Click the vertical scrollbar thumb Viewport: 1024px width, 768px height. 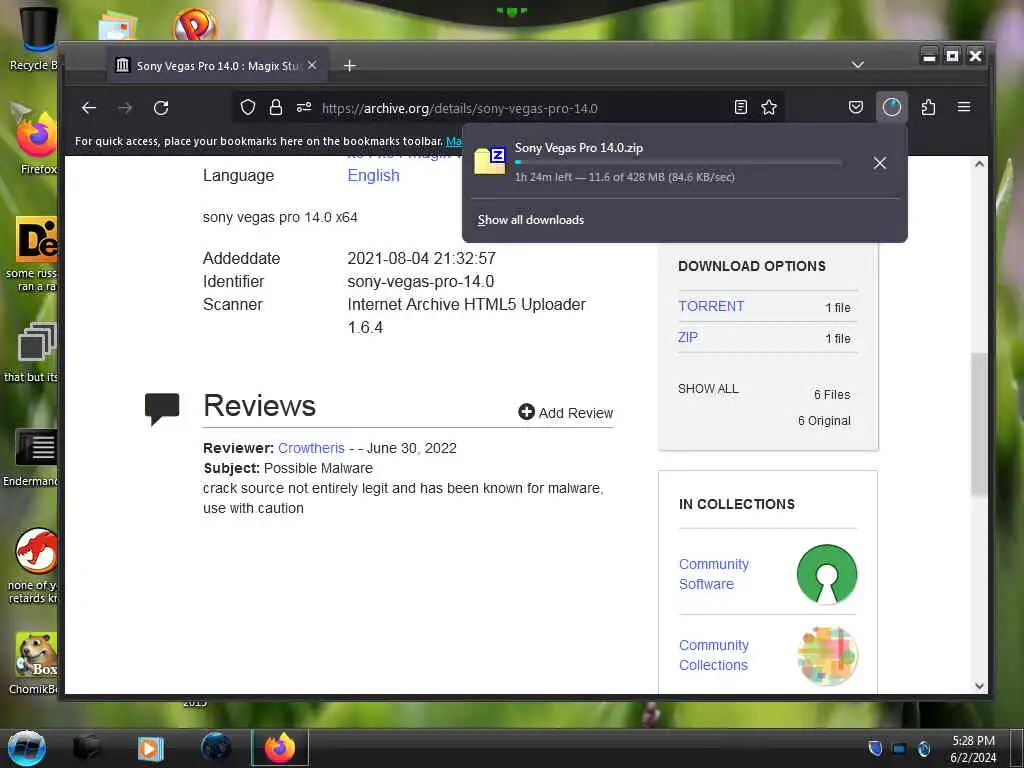click(978, 423)
